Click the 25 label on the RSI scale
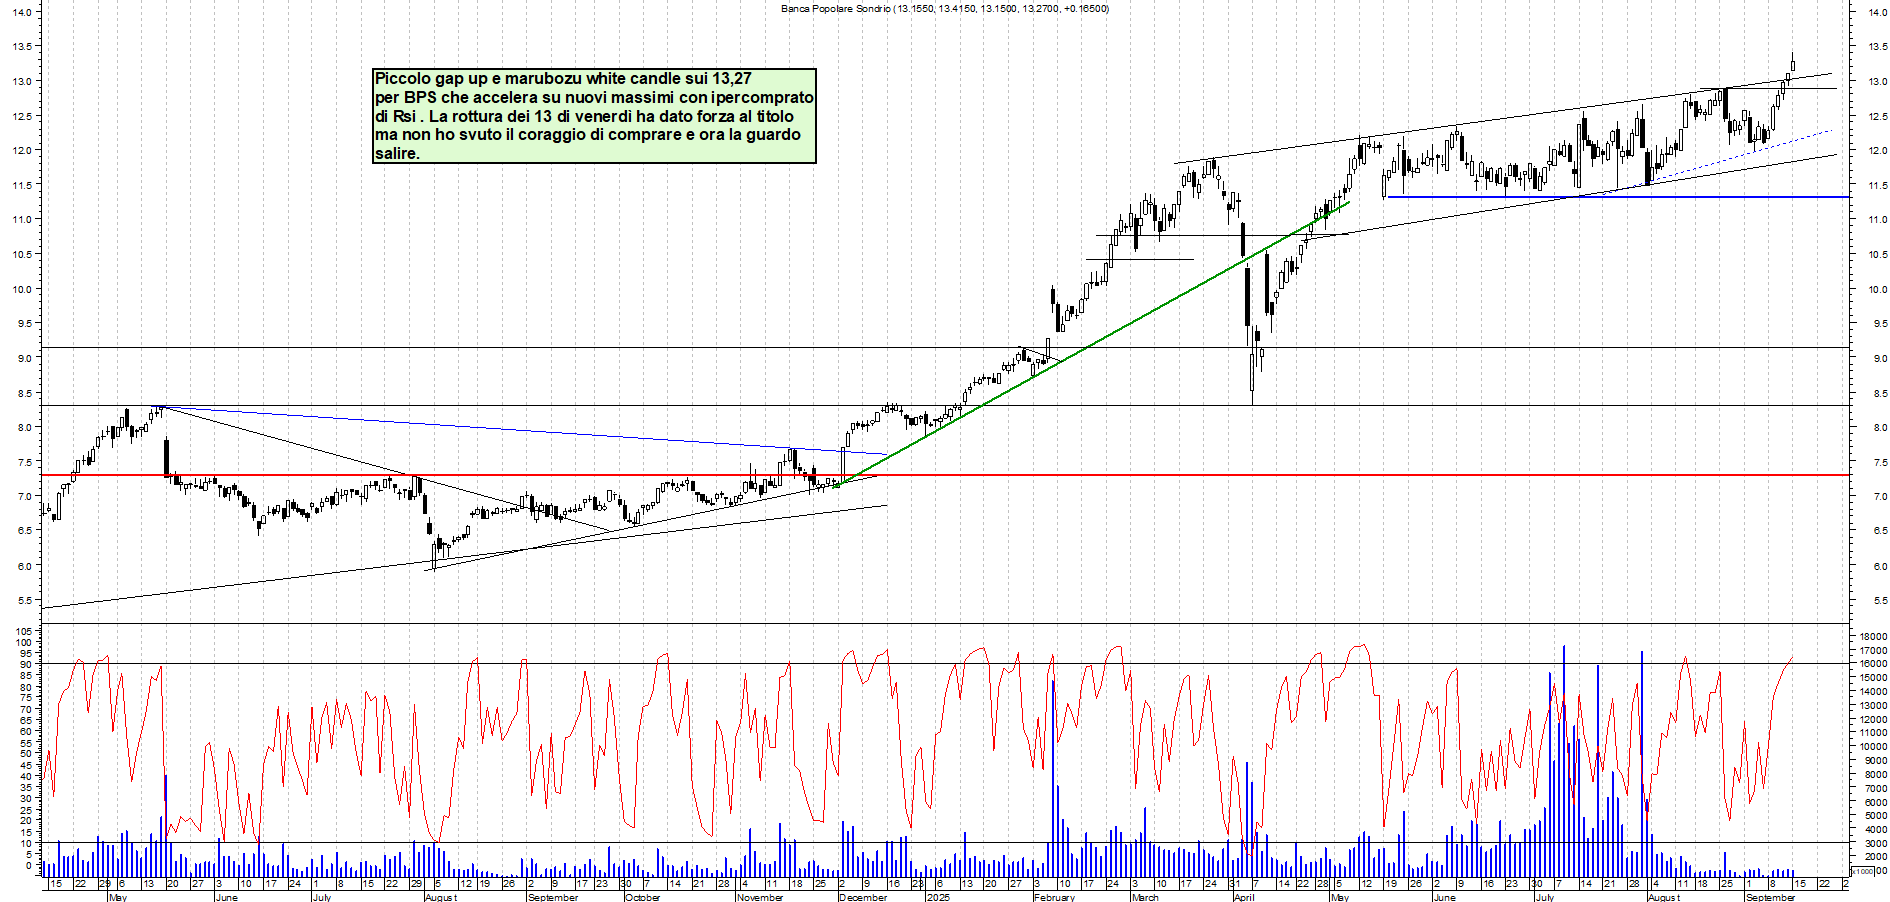 (x=25, y=810)
